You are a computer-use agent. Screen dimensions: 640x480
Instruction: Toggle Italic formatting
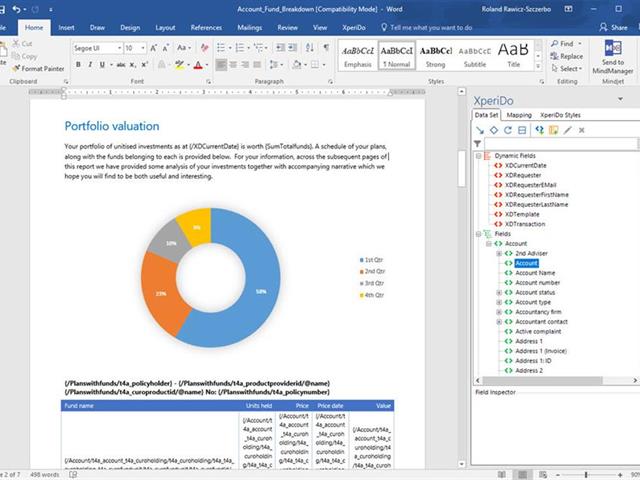point(90,64)
